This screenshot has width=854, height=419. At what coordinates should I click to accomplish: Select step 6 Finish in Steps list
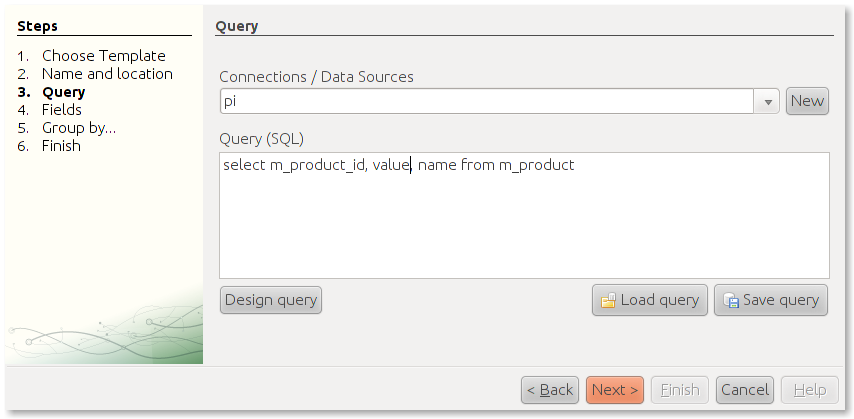[x=61, y=146]
